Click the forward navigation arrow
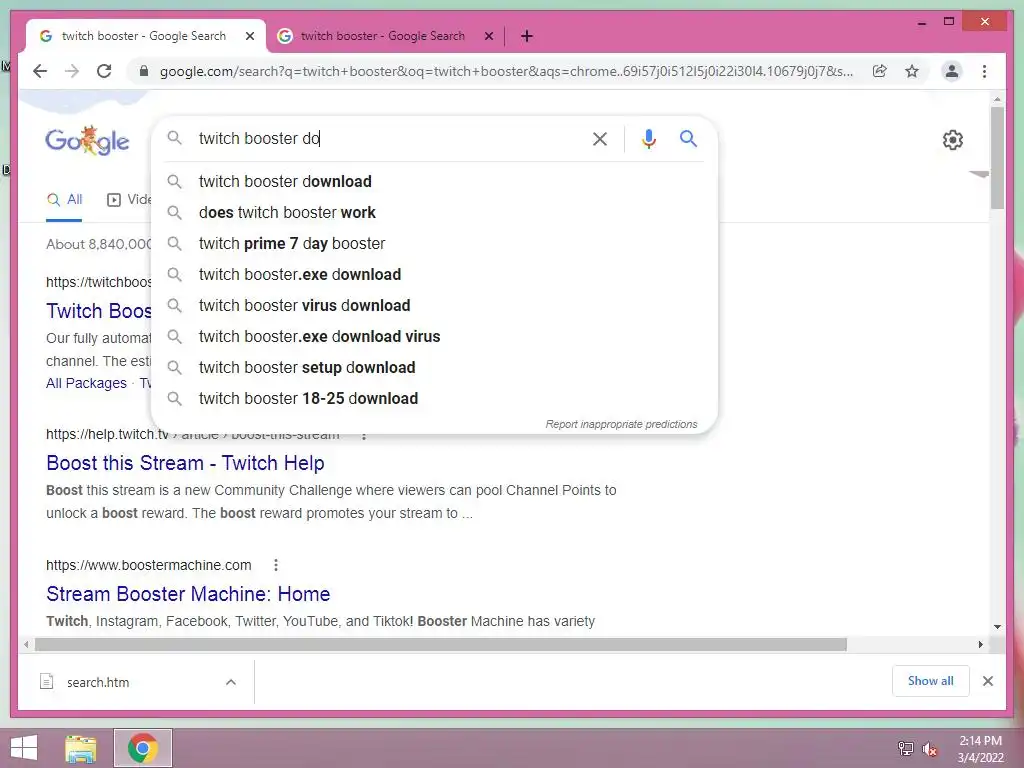Screen dimensions: 1024x768 tap(72, 71)
